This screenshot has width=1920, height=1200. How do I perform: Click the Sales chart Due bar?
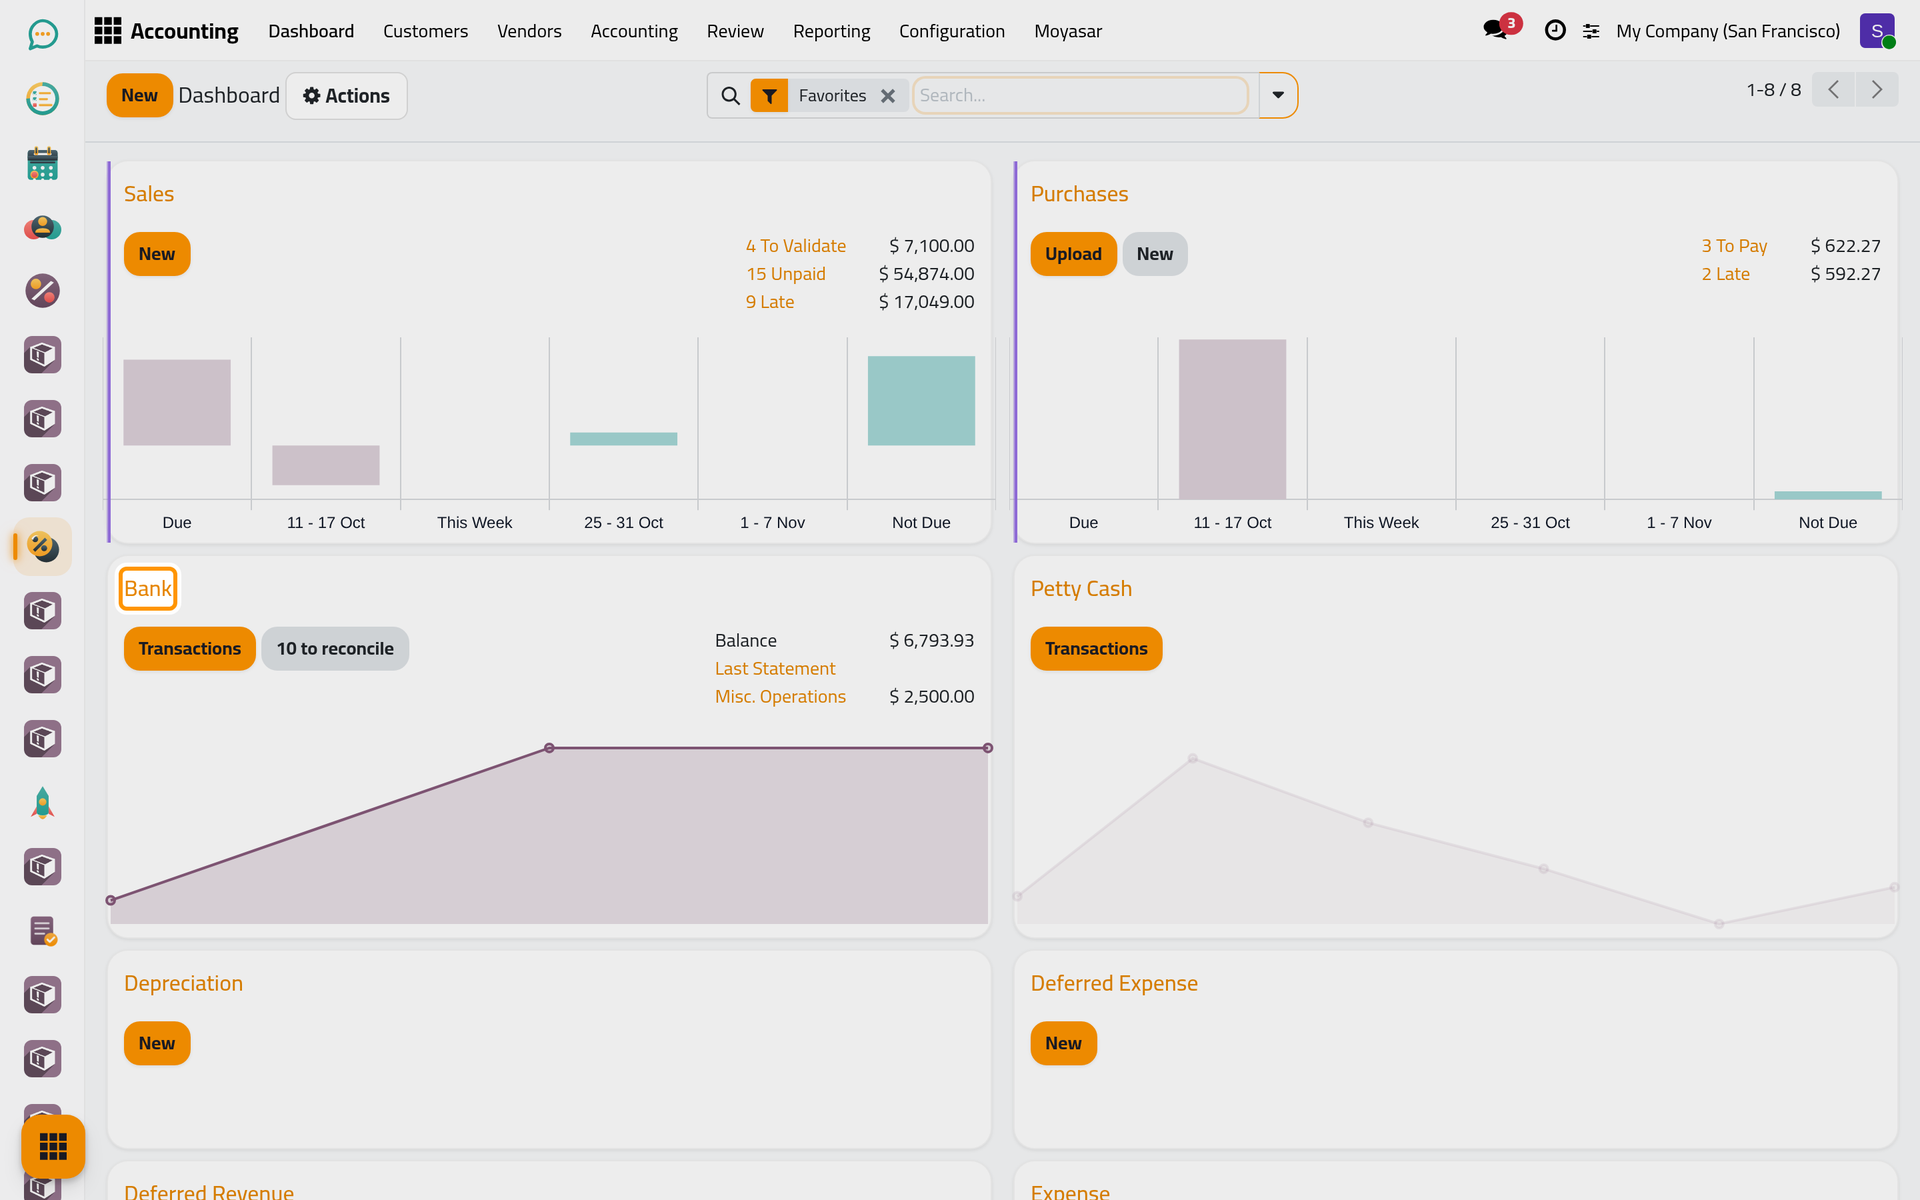pos(177,402)
